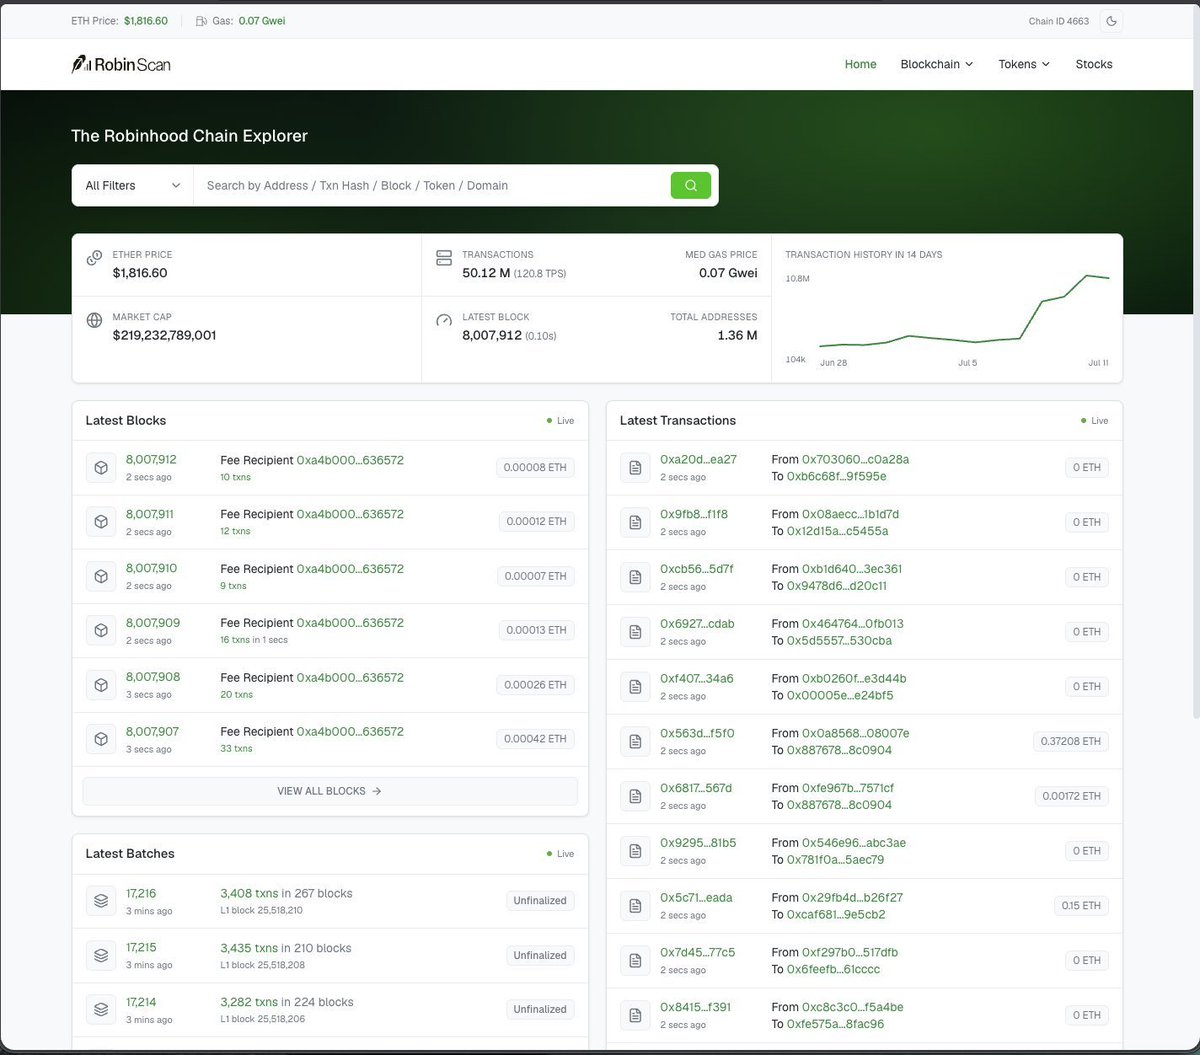Toggle dark mode moon icon
Viewport: 1200px width, 1055px height.
pos(1111,21)
